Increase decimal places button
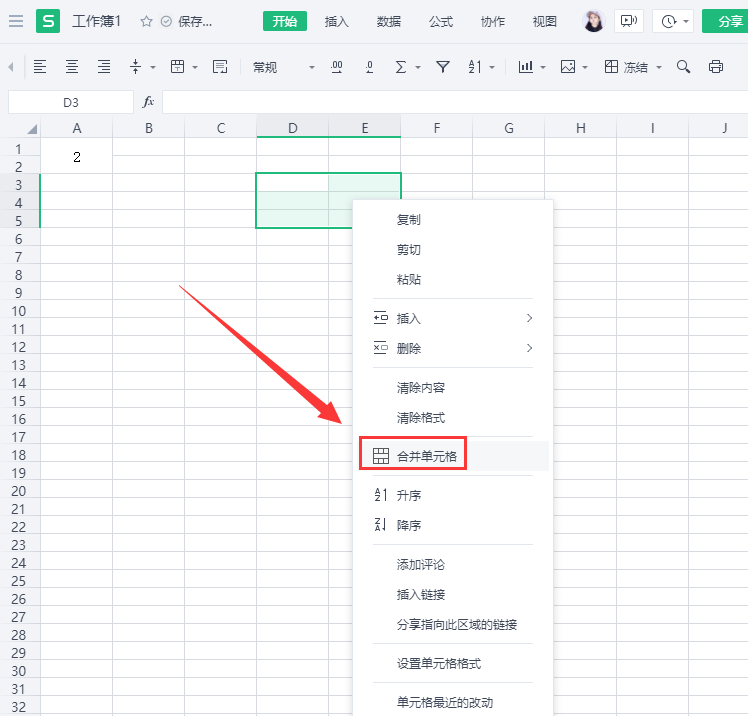 (x=337, y=67)
